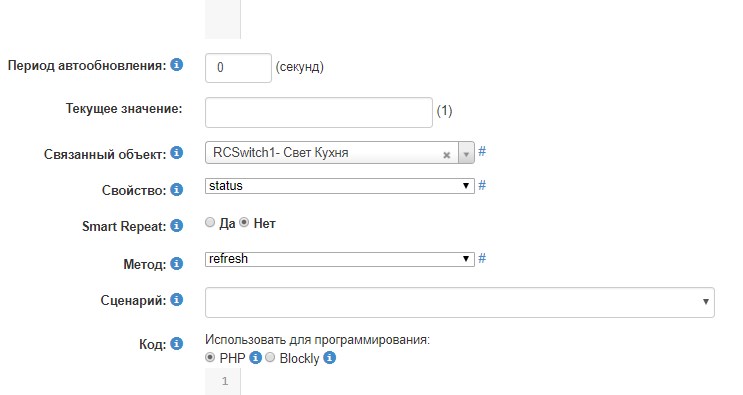The image size is (743, 395).
Task: Show help icon beside Код label
Action: coord(177,343)
